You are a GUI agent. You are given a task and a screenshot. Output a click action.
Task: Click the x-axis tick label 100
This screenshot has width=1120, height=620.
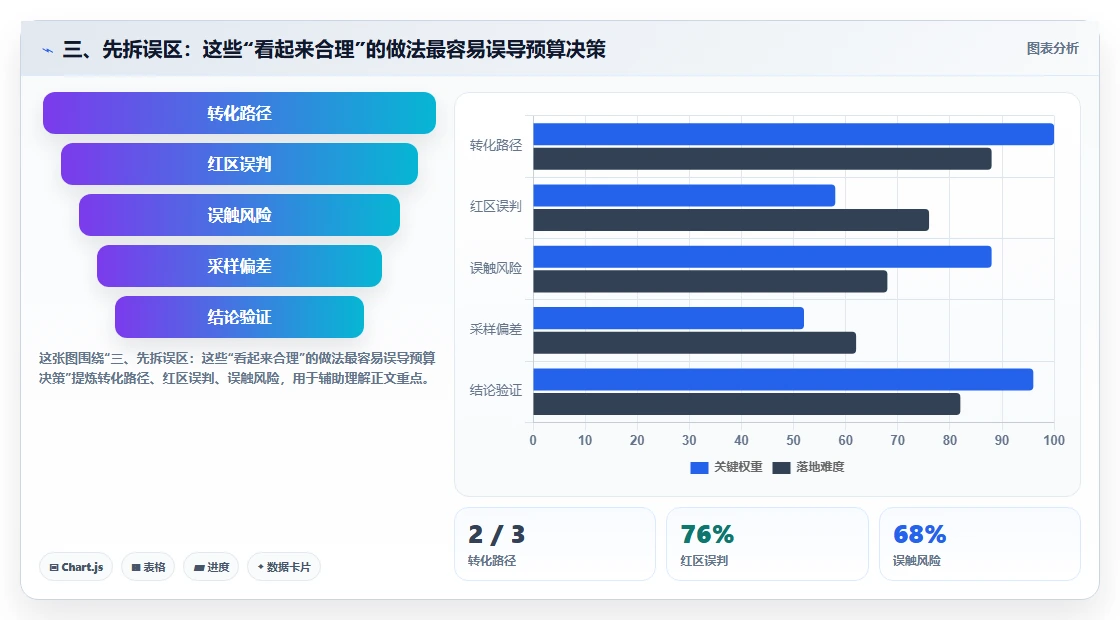1054,441
